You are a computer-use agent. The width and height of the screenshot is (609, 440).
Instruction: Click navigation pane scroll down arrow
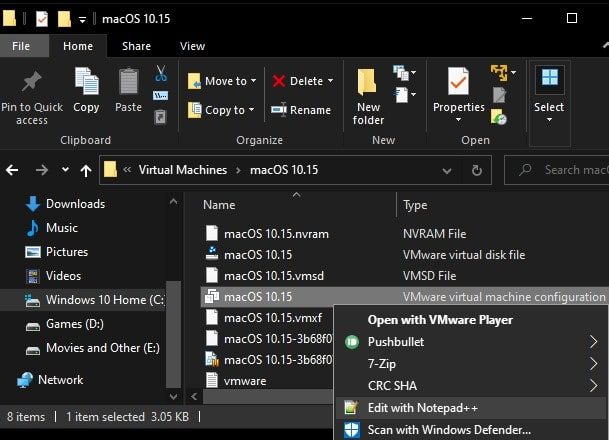pos(174,397)
